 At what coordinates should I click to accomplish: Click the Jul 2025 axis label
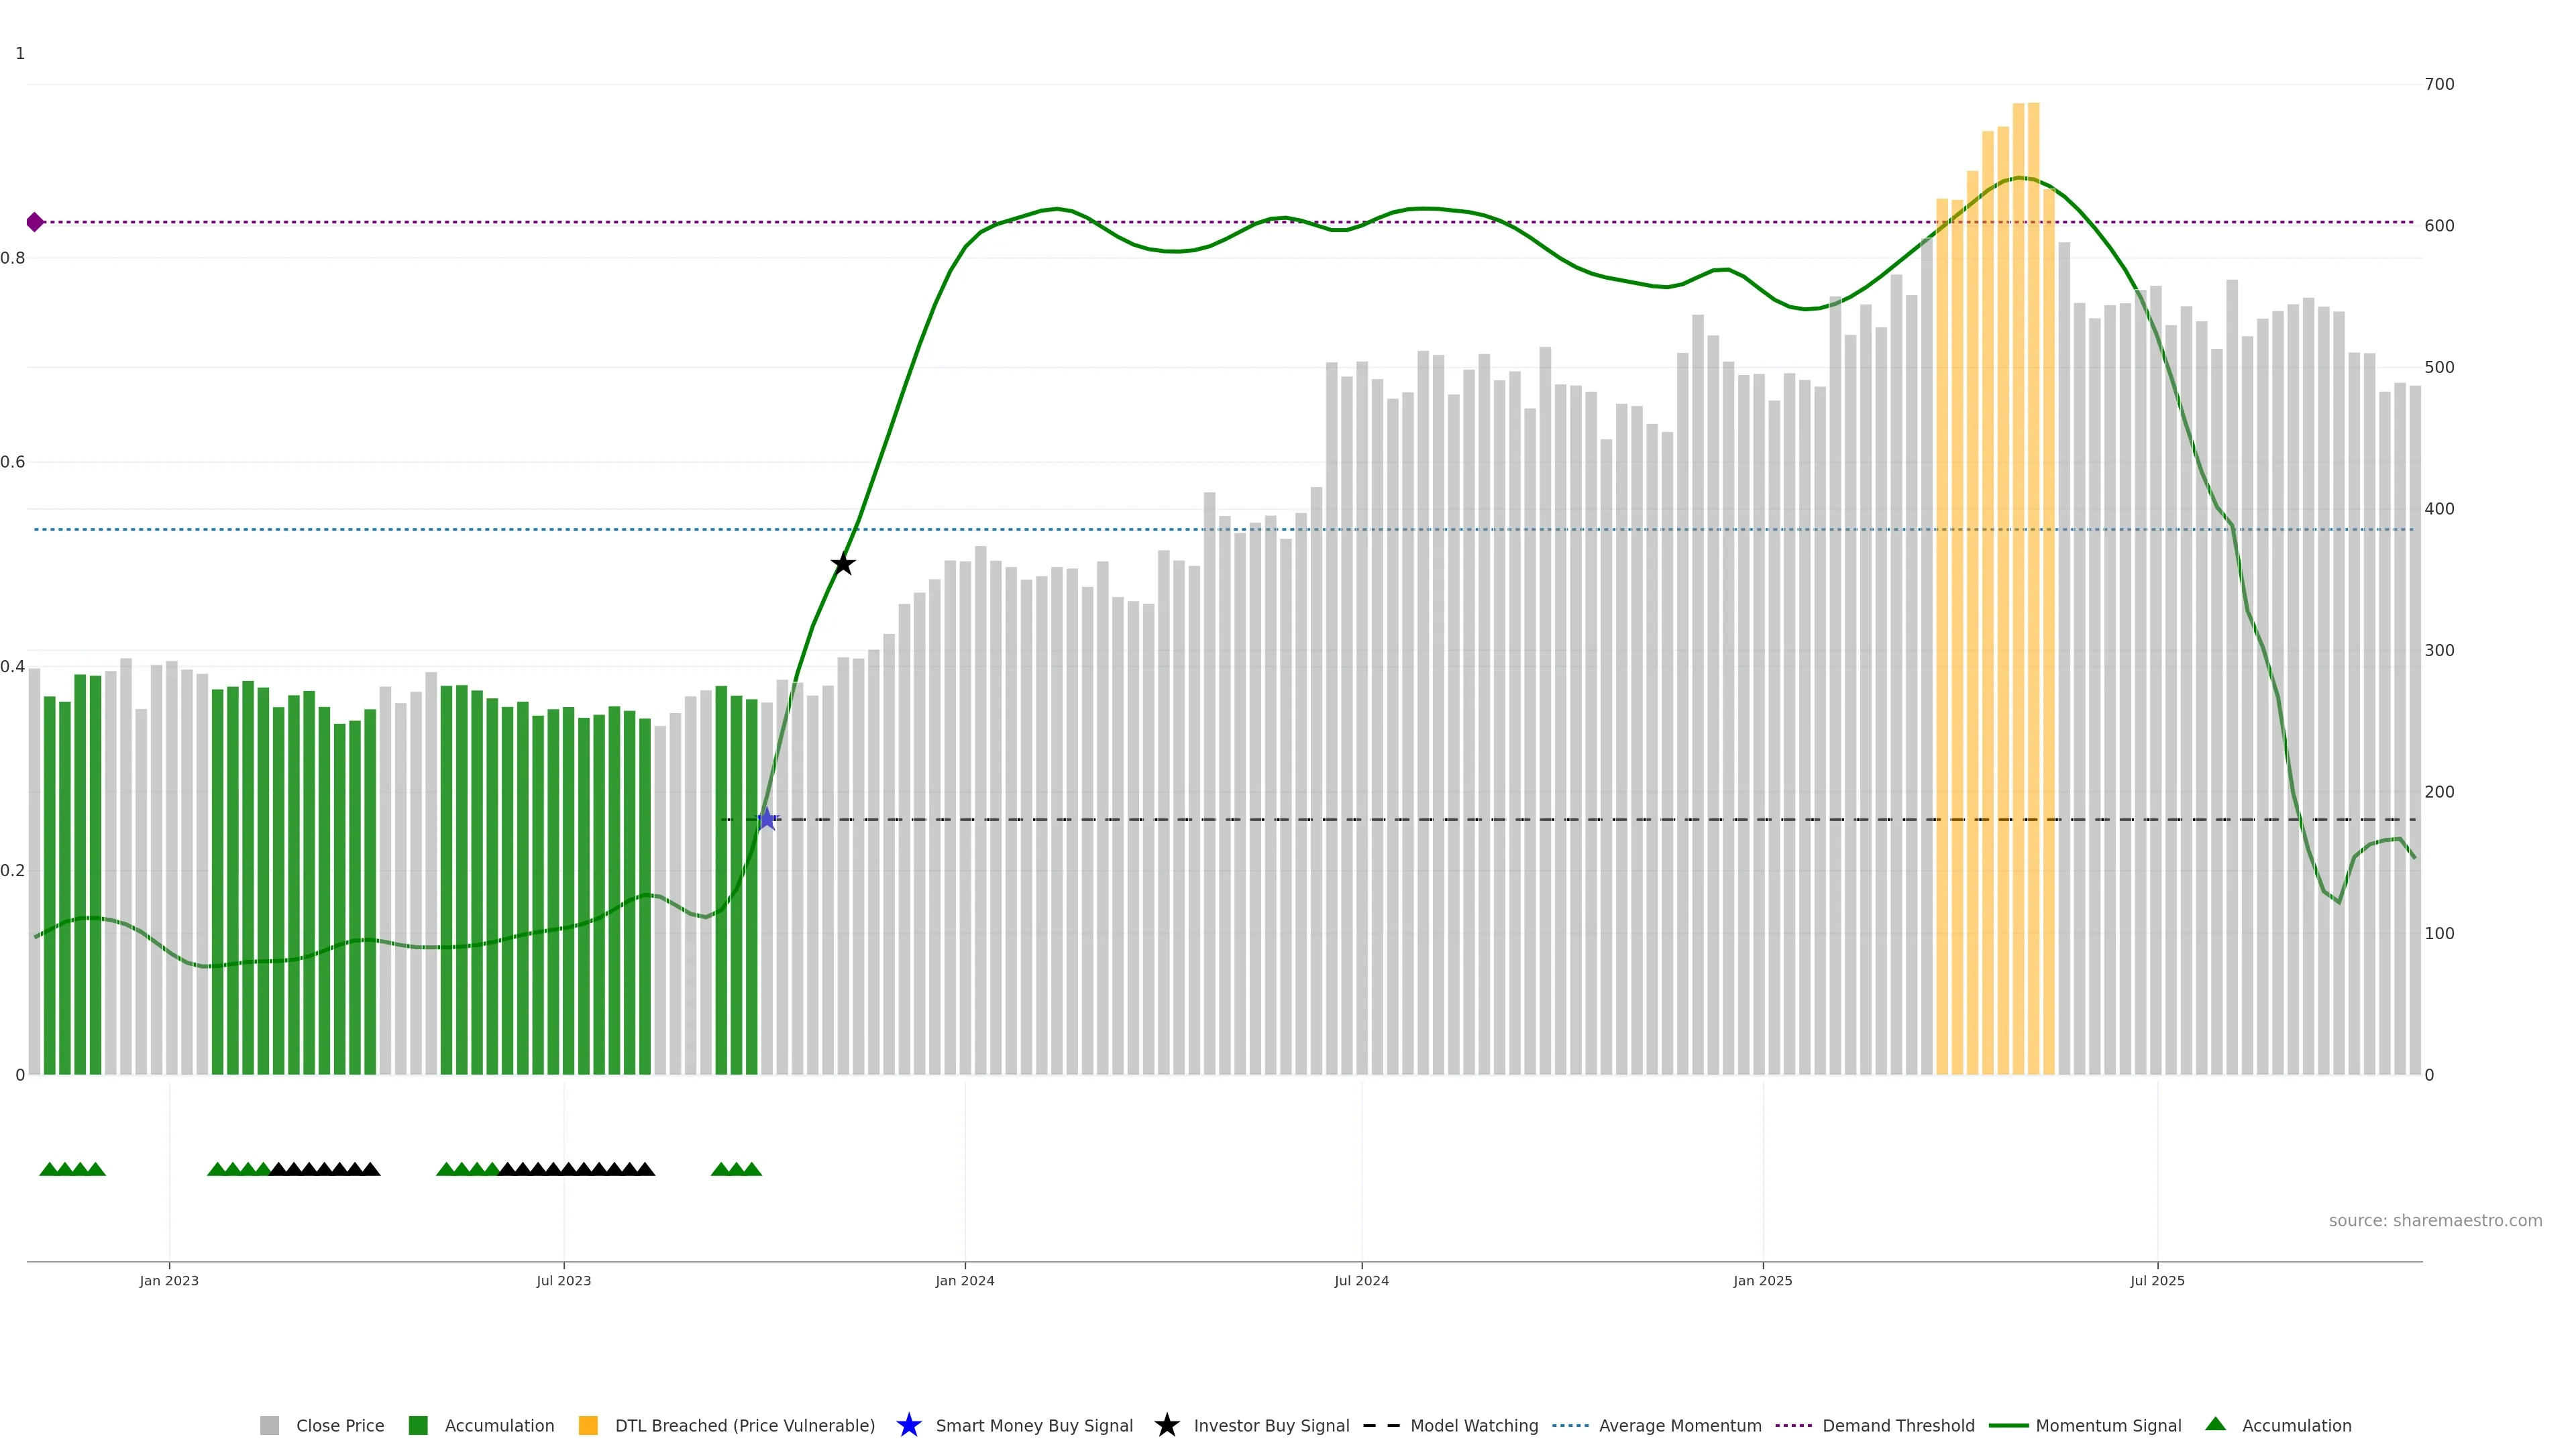(2157, 1280)
